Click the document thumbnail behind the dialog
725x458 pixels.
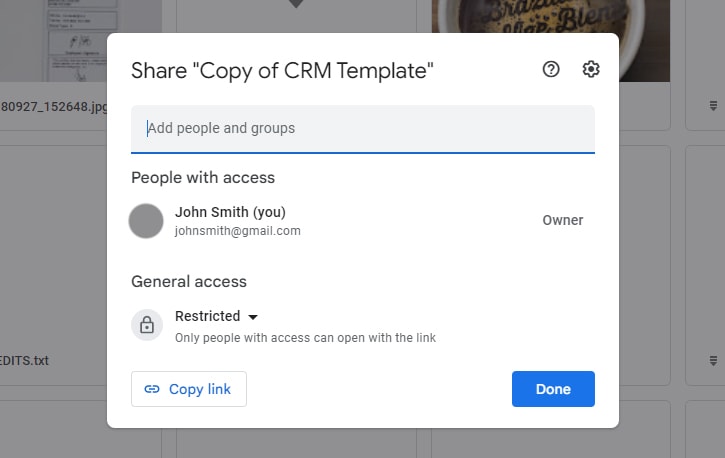81,41
